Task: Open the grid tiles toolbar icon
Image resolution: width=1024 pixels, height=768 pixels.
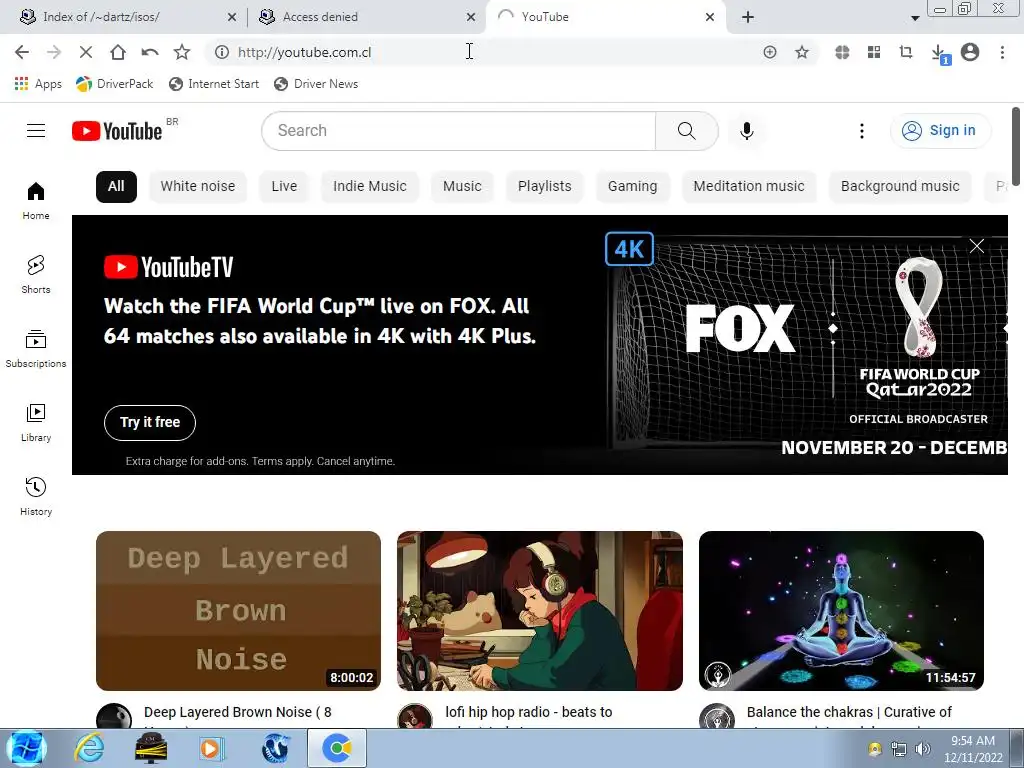Action: 874,52
